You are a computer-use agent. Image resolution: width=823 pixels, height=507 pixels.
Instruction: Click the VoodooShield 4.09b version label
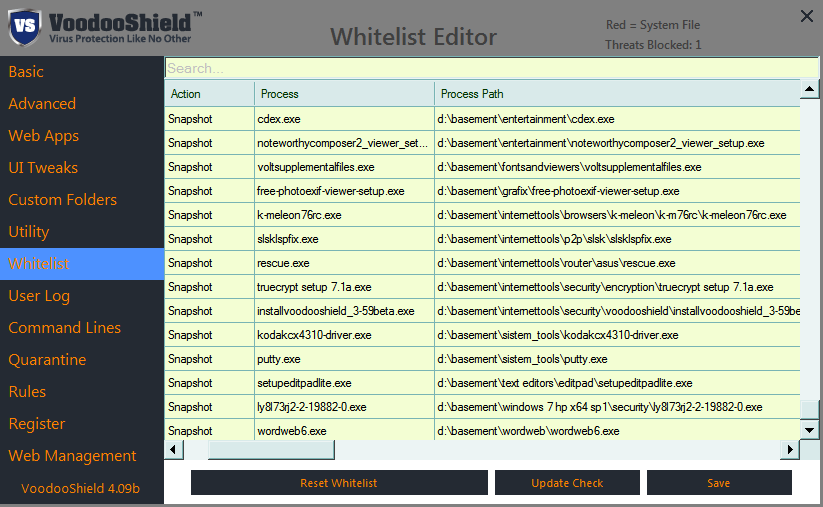click(80, 489)
